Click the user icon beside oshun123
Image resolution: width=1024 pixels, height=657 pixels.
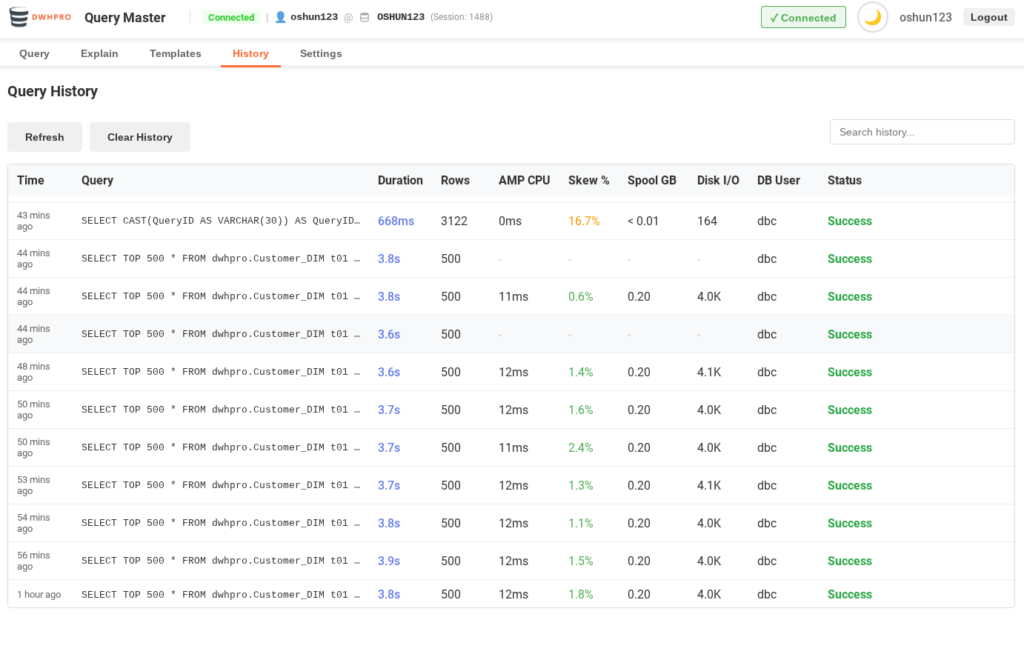(280, 17)
